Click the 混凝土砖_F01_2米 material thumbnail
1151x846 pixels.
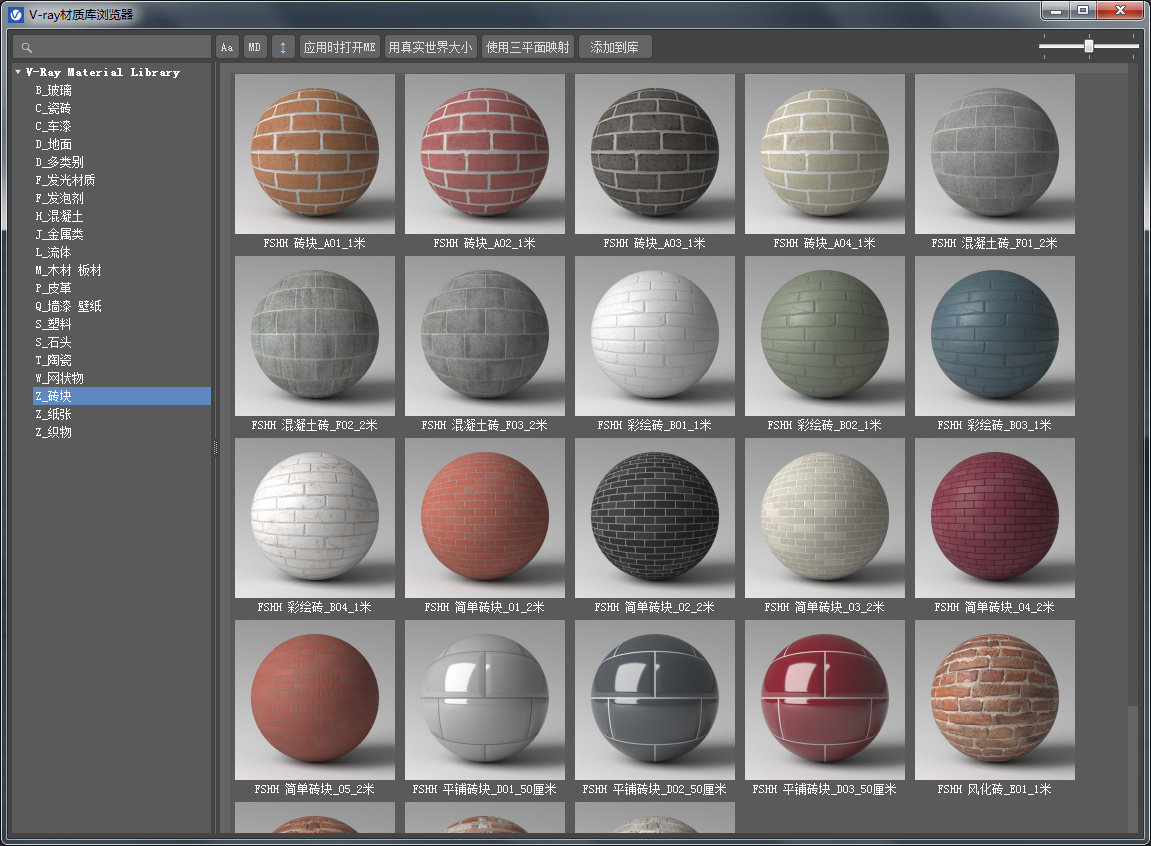coord(995,154)
